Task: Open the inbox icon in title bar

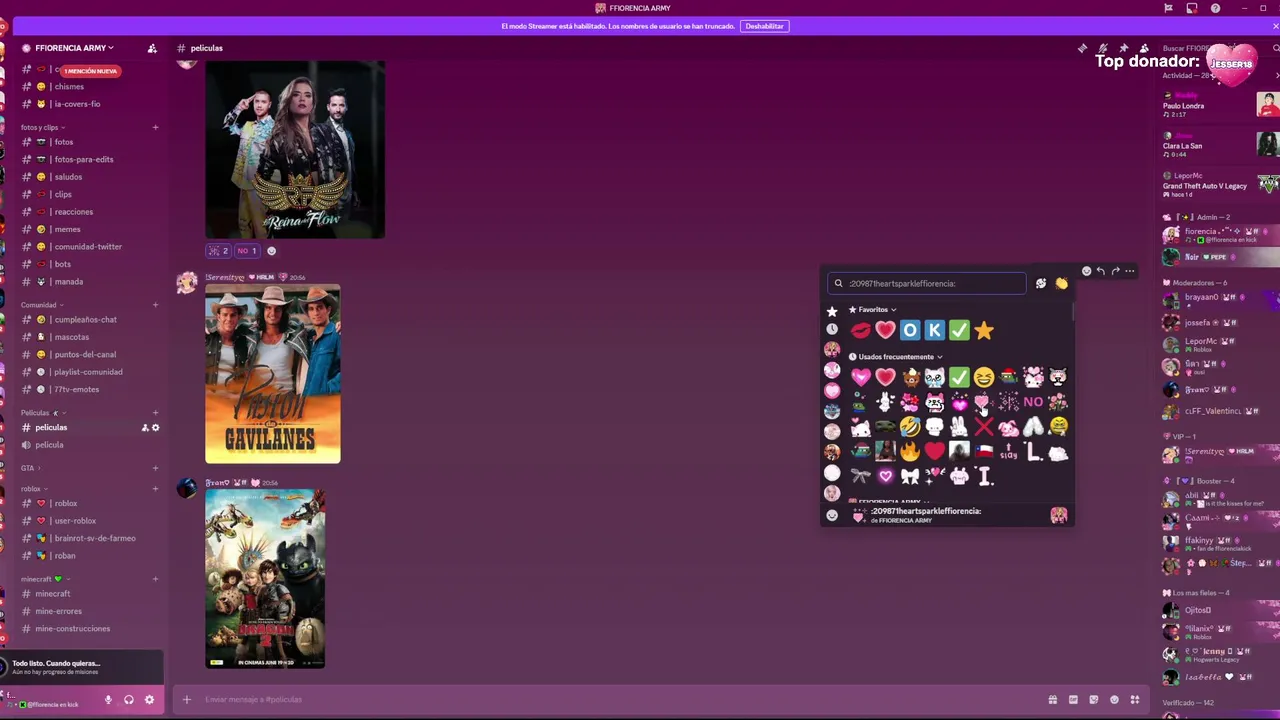Action: pos(1191,8)
